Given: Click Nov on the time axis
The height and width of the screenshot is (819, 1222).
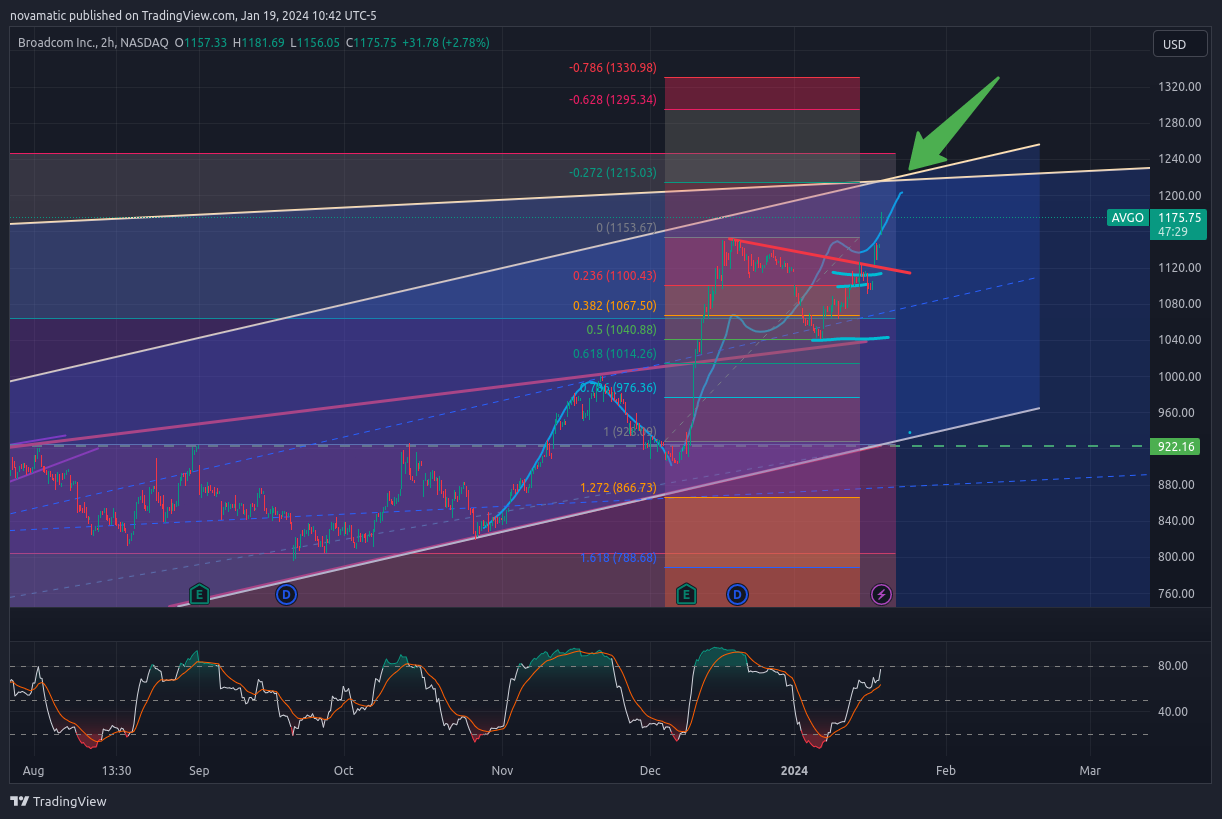Looking at the screenshot, I should 502,771.
